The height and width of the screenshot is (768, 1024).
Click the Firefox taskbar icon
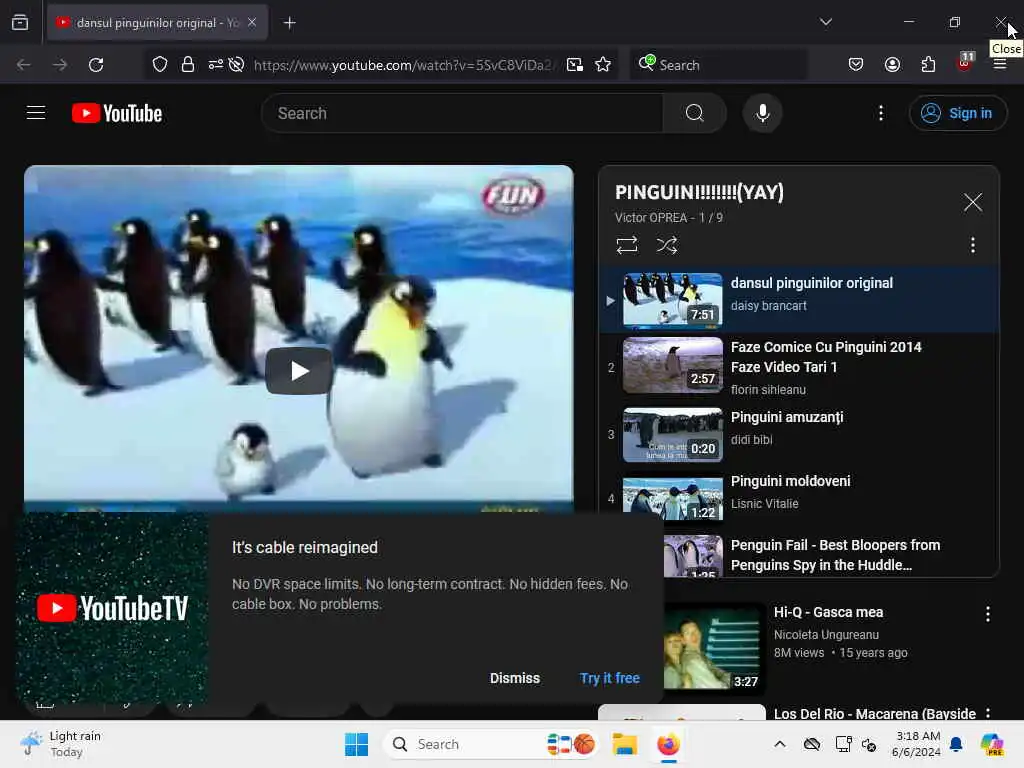[668, 744]
